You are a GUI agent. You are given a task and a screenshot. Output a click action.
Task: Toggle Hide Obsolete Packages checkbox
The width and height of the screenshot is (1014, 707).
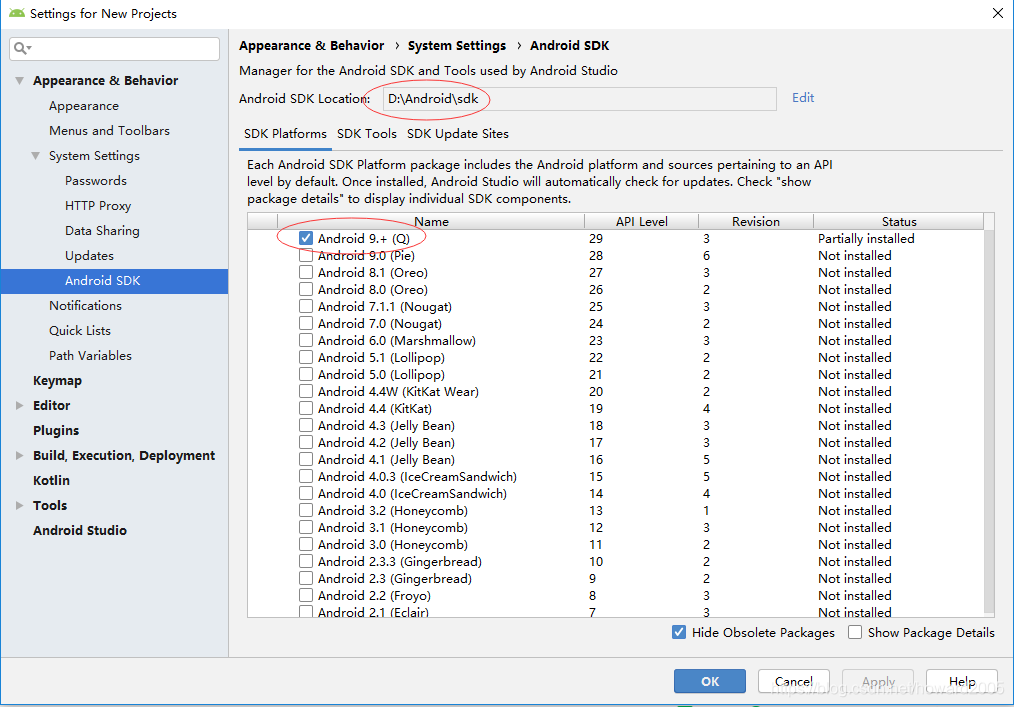678,632
